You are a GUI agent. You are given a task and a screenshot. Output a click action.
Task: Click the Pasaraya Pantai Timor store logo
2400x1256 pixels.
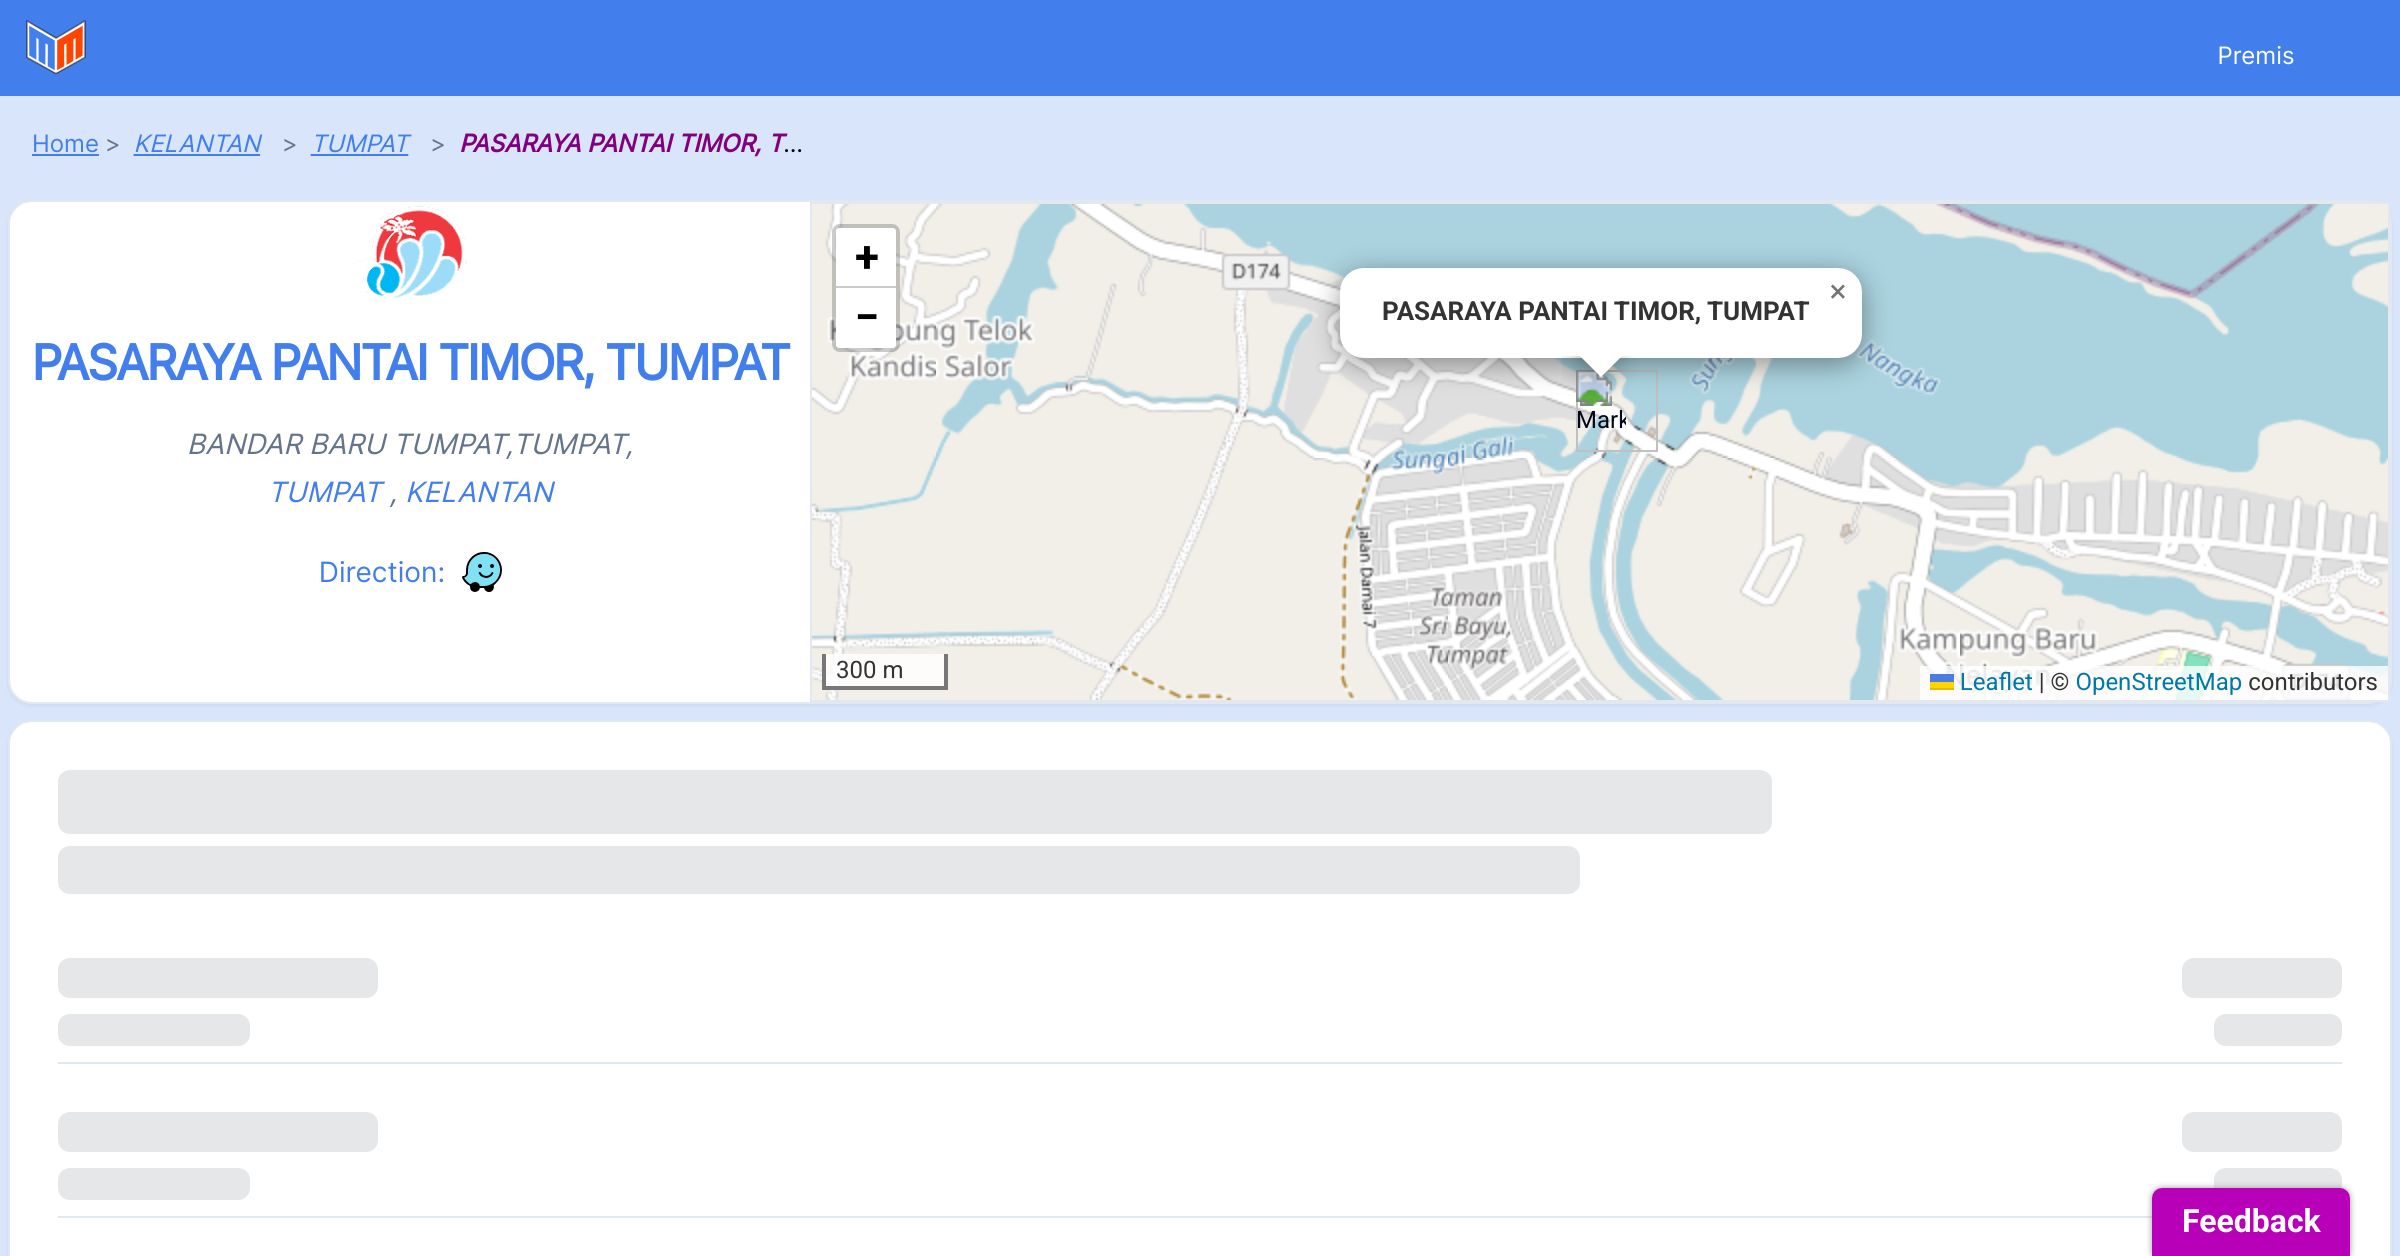click(414, 254)
